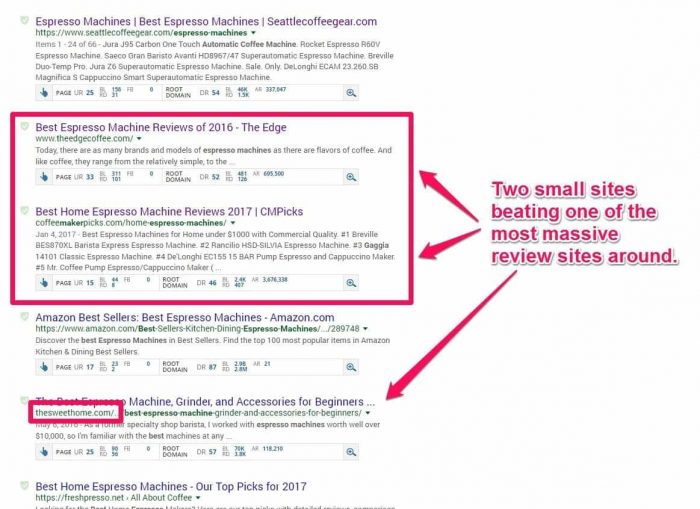This screenshot has width=700, height=509.
Task: Click the amazon.com Best-Sellers URL text
Action: point(197,329)
